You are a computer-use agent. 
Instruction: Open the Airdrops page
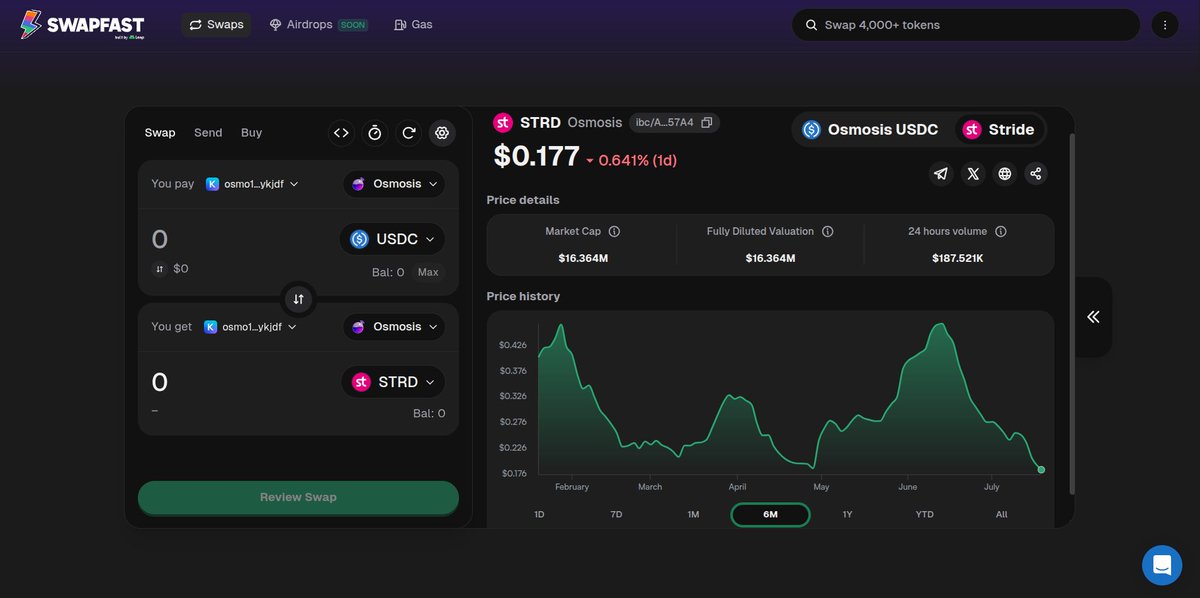tap(319, 24)
